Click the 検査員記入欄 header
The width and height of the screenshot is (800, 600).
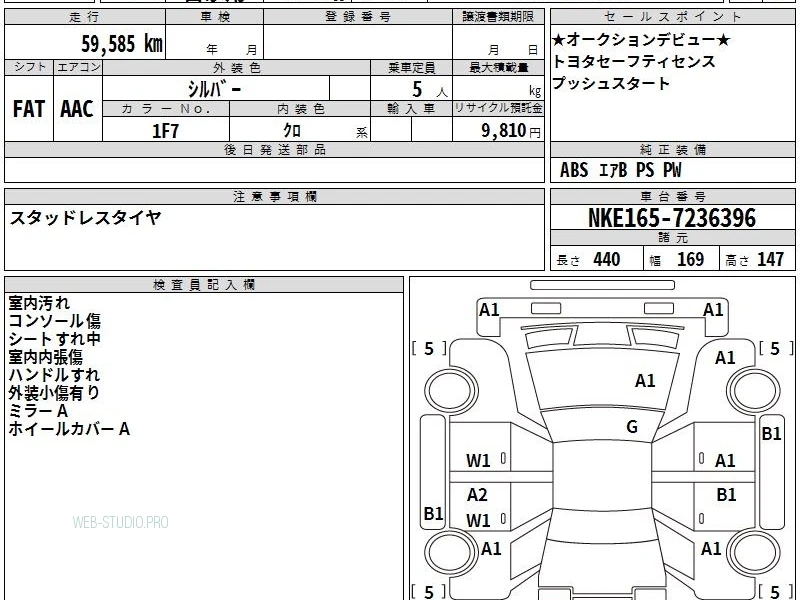coord(204,285)
